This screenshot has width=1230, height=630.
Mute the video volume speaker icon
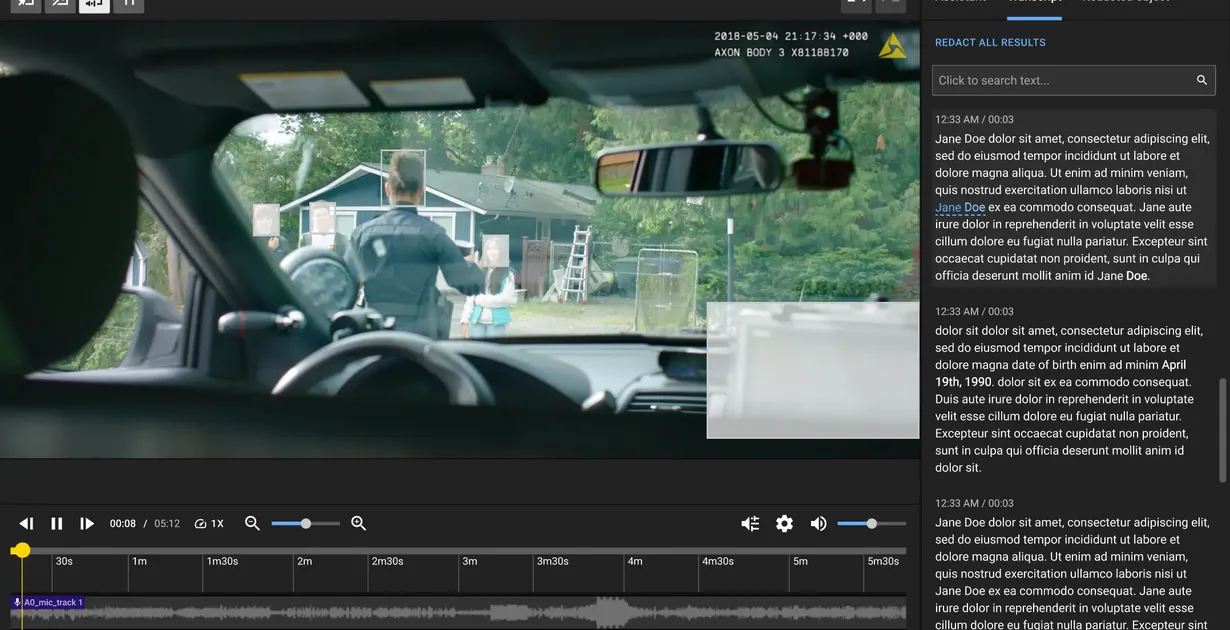(x=817, y=521)
